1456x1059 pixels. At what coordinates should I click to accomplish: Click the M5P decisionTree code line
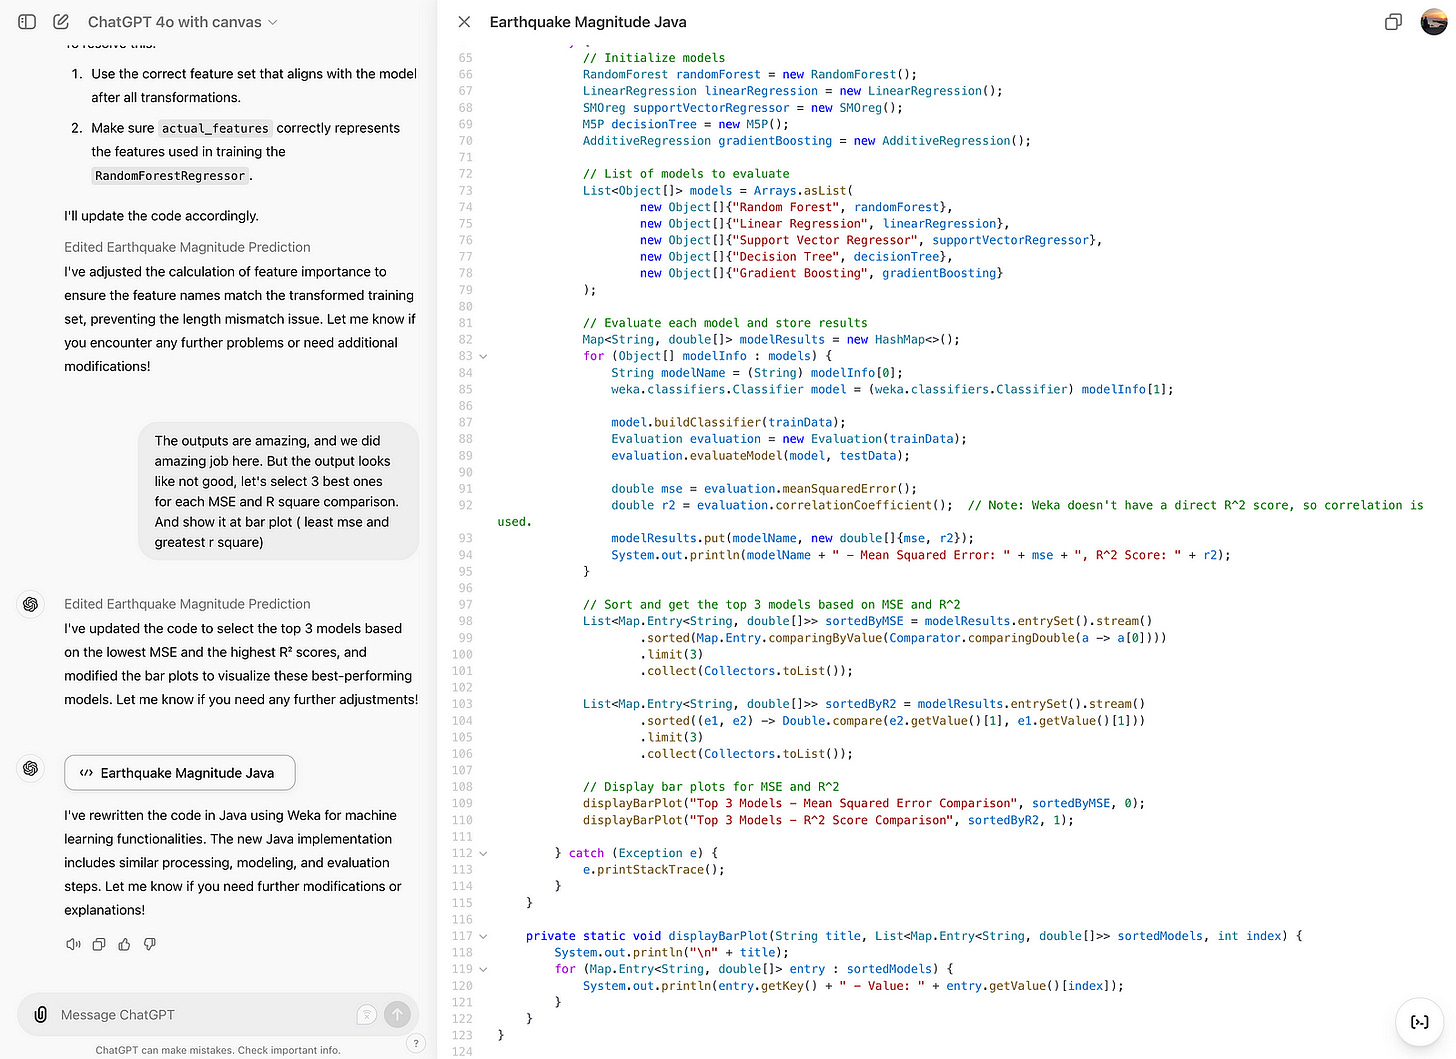[x=686, y=124]
